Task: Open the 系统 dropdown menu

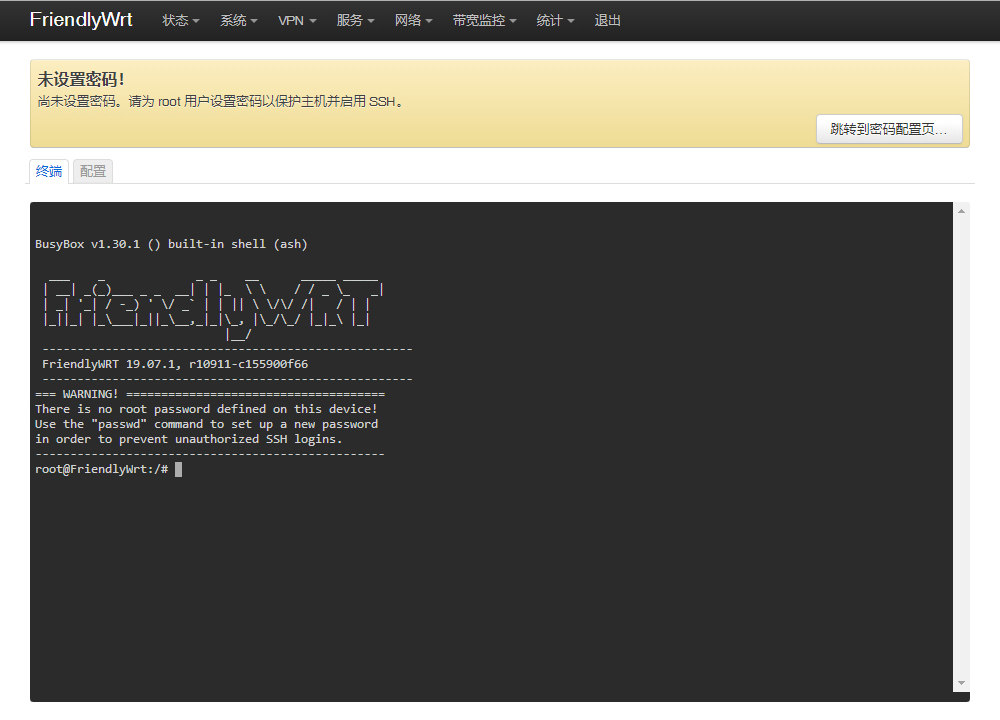Action: (239, 20)
